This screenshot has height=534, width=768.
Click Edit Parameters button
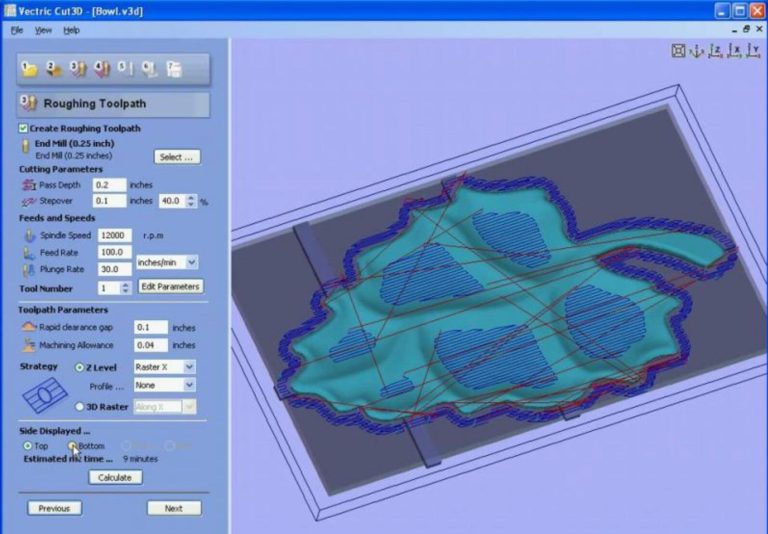point(170,287)
